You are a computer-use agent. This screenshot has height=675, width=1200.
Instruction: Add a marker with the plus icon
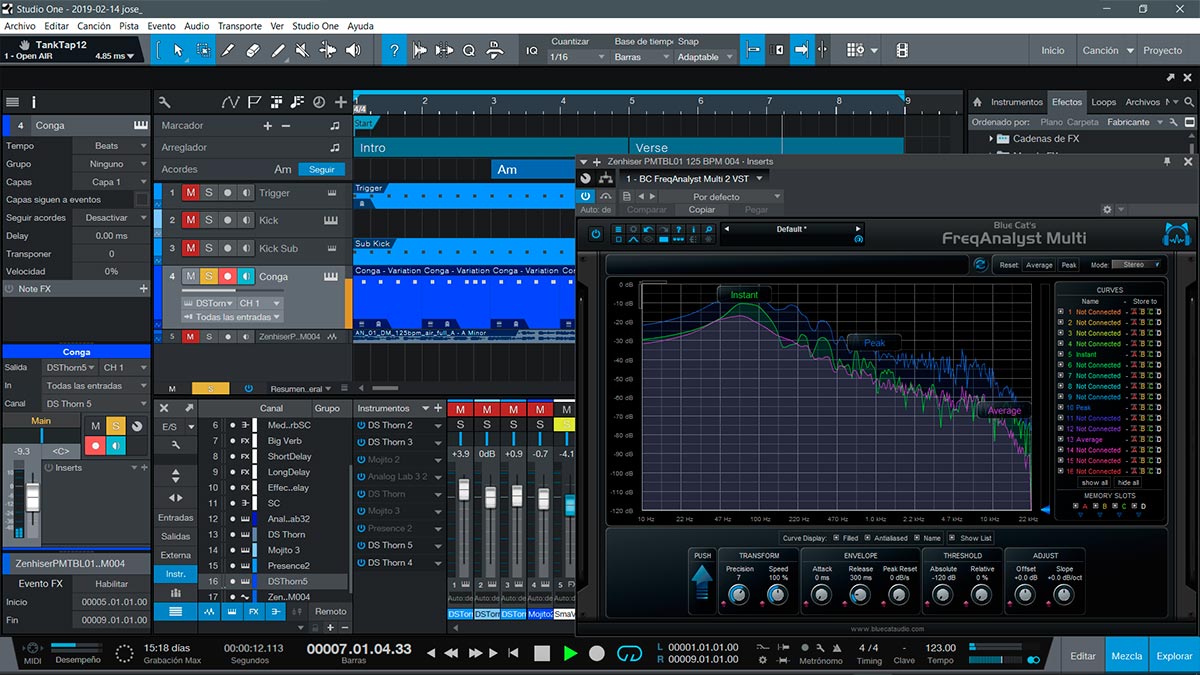point(267,126)
